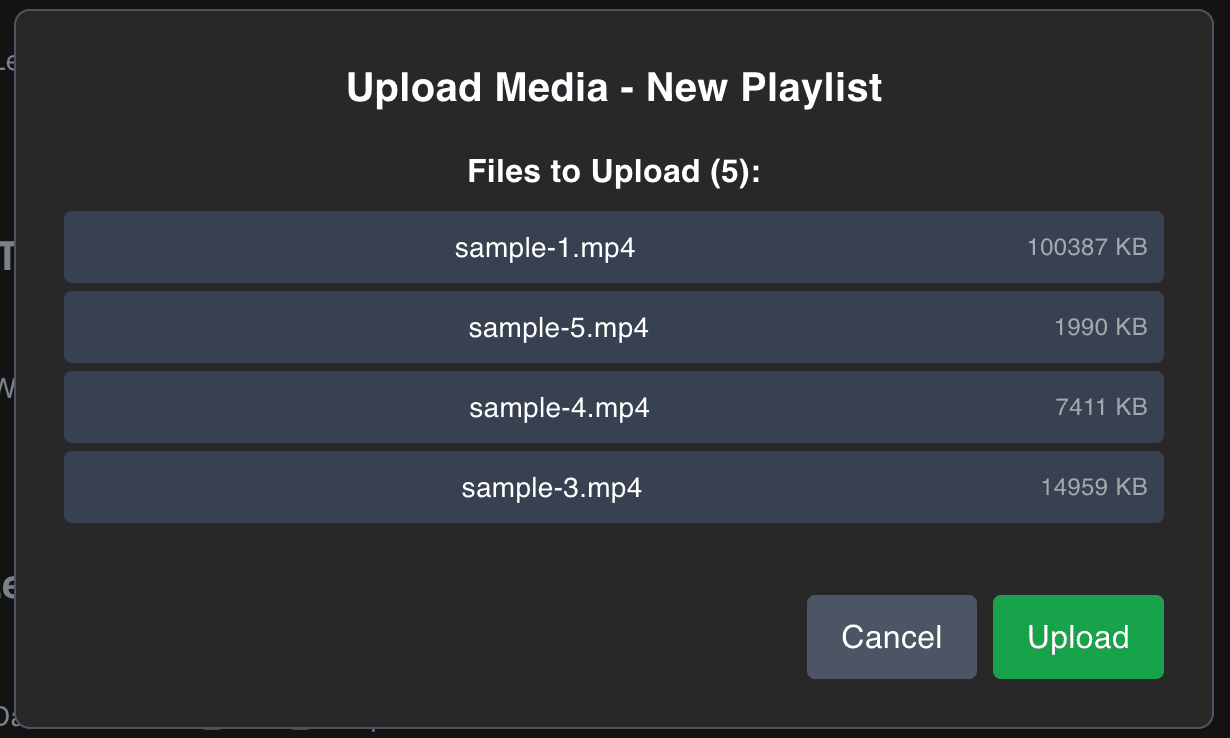1230x738 pixels.
Task: Click the filename text sample-1.mp4
Action: click(x=545, y=247)
